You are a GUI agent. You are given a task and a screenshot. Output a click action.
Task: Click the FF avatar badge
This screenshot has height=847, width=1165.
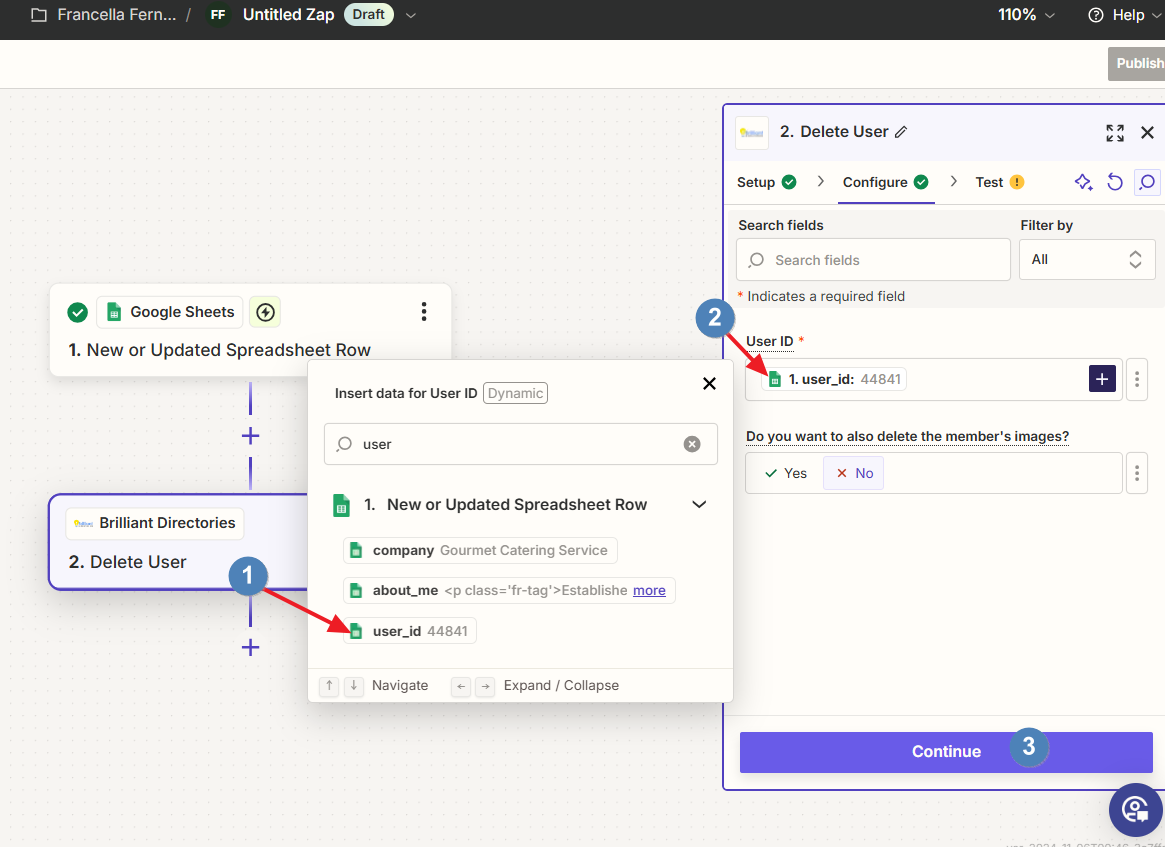(218, 15)
